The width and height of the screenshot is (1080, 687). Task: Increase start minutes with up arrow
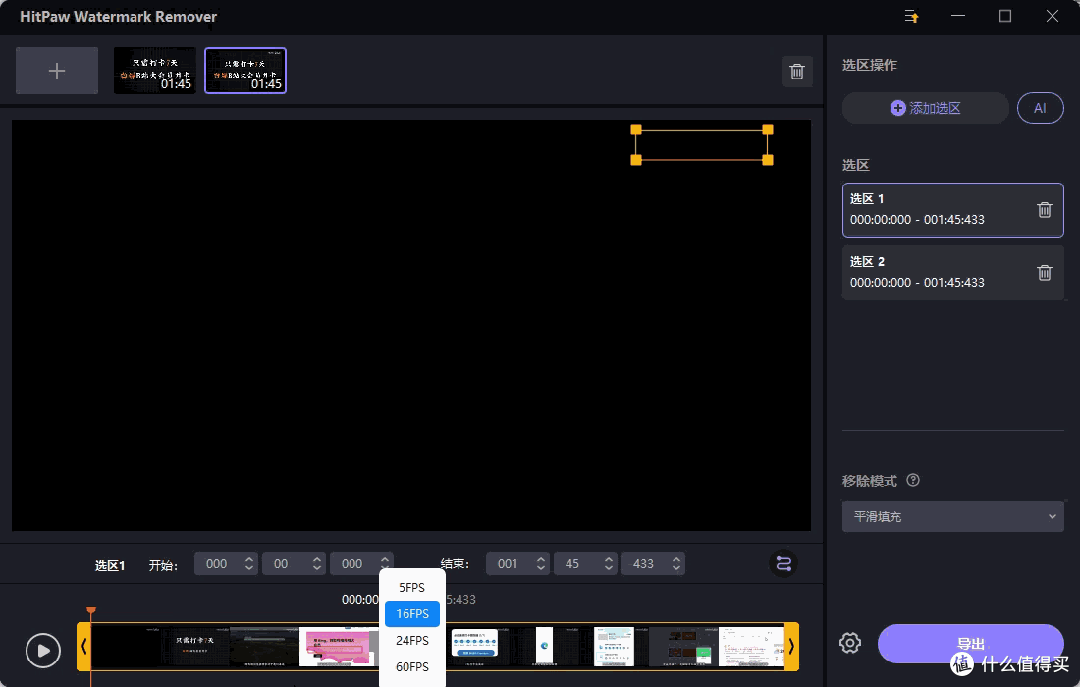(x=249, y=559)
